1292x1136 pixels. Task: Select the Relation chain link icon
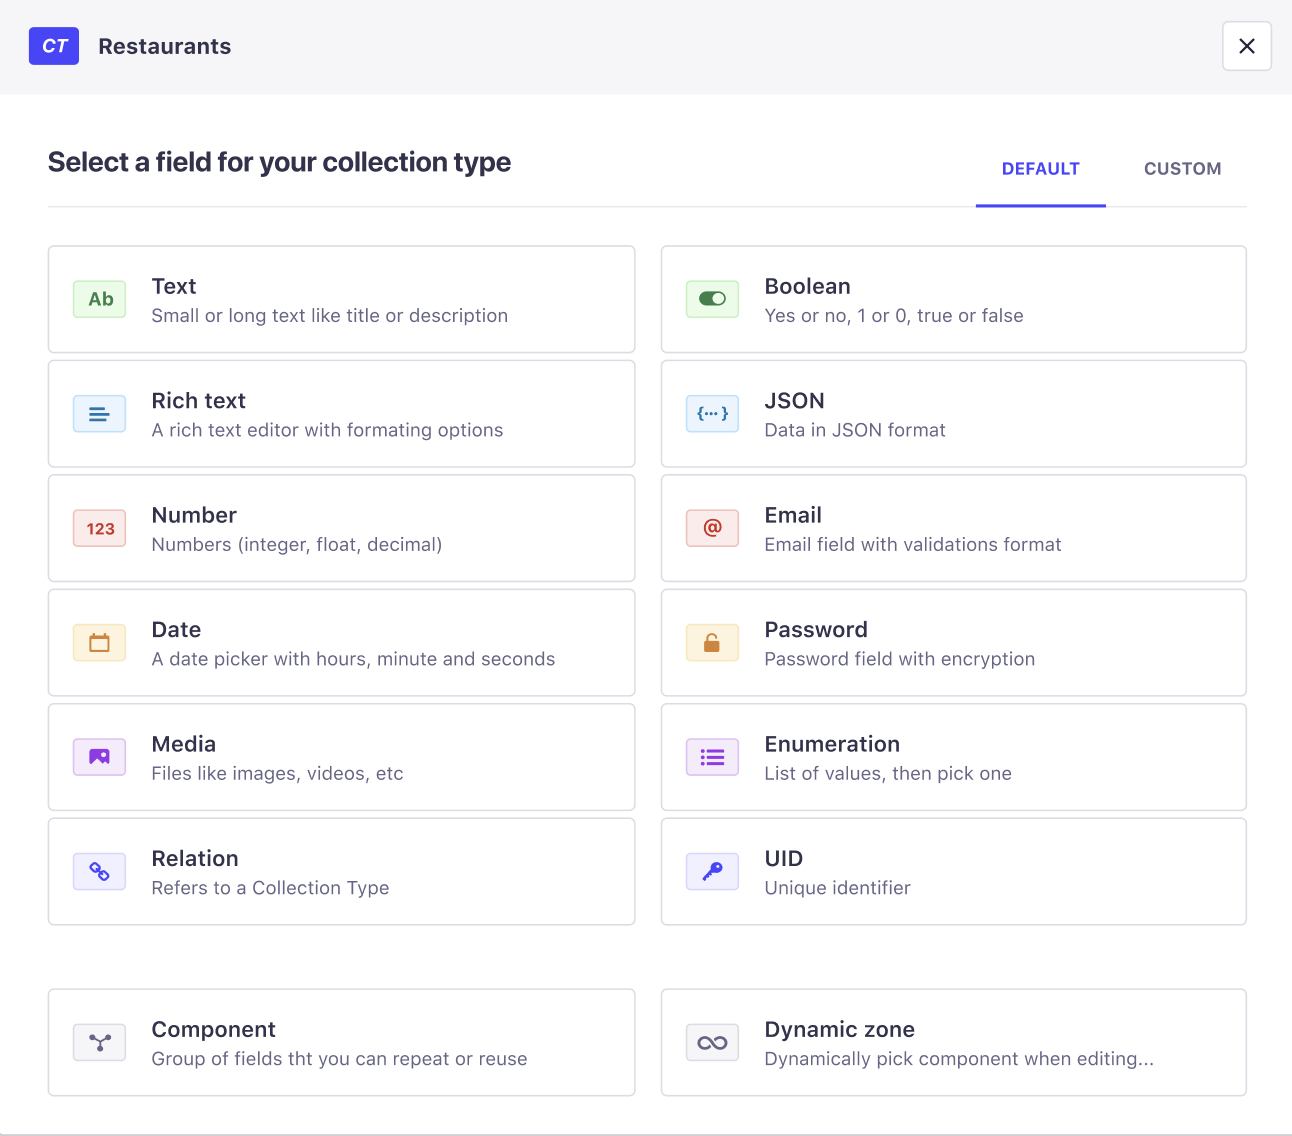tap(100, 872)
